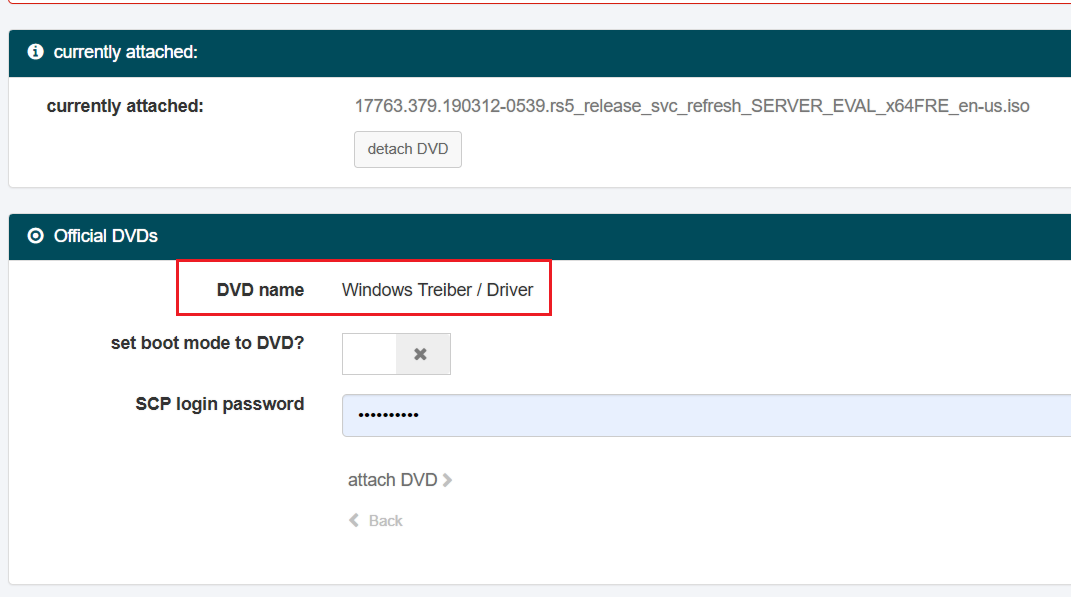The width and height of the screenshot is (1071, 597).
Task: Click the left chevron before Back
Action: click(x=354, y=520)
